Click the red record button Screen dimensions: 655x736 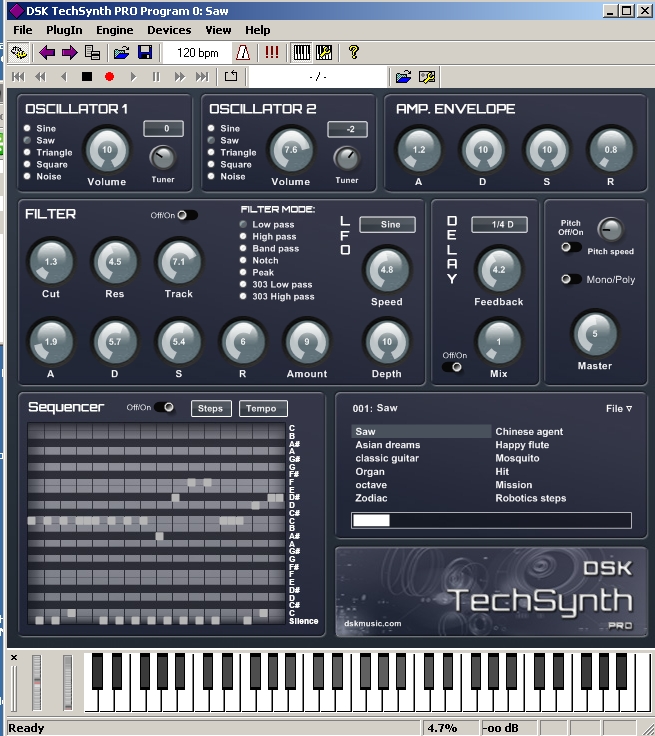coord(109,77)
